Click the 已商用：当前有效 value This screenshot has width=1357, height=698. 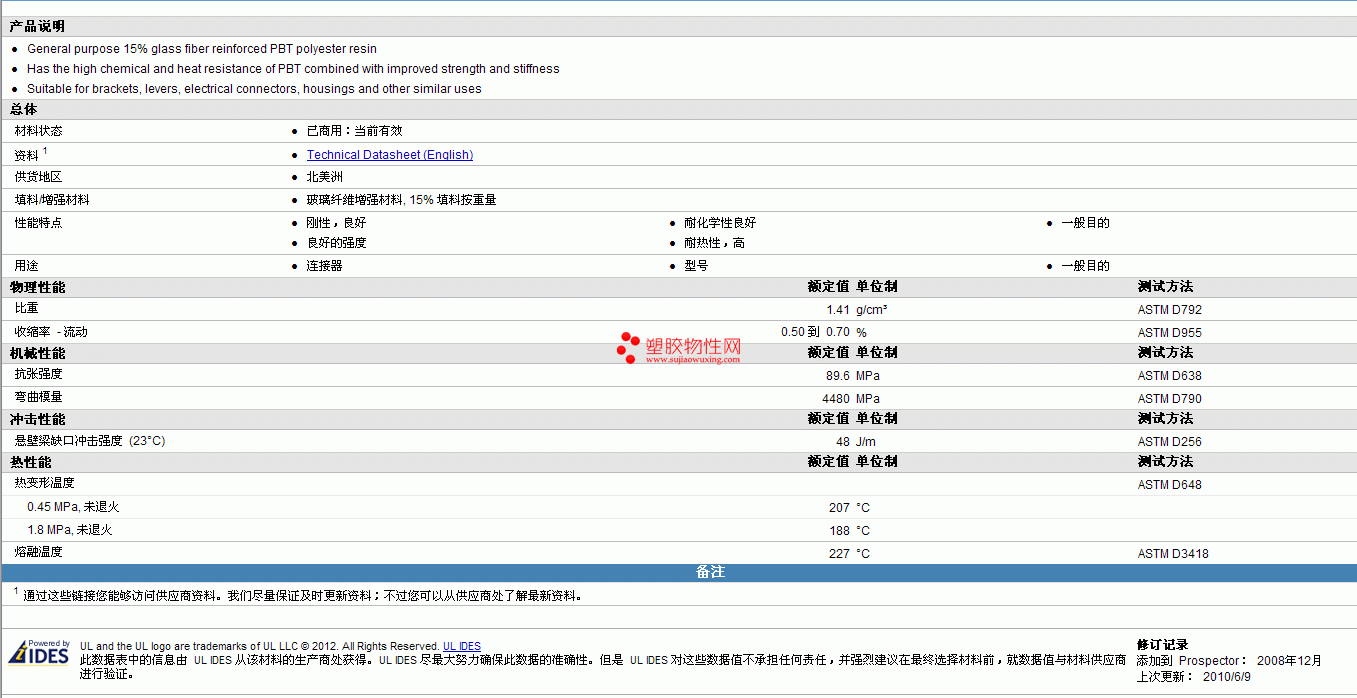(355, 131)
